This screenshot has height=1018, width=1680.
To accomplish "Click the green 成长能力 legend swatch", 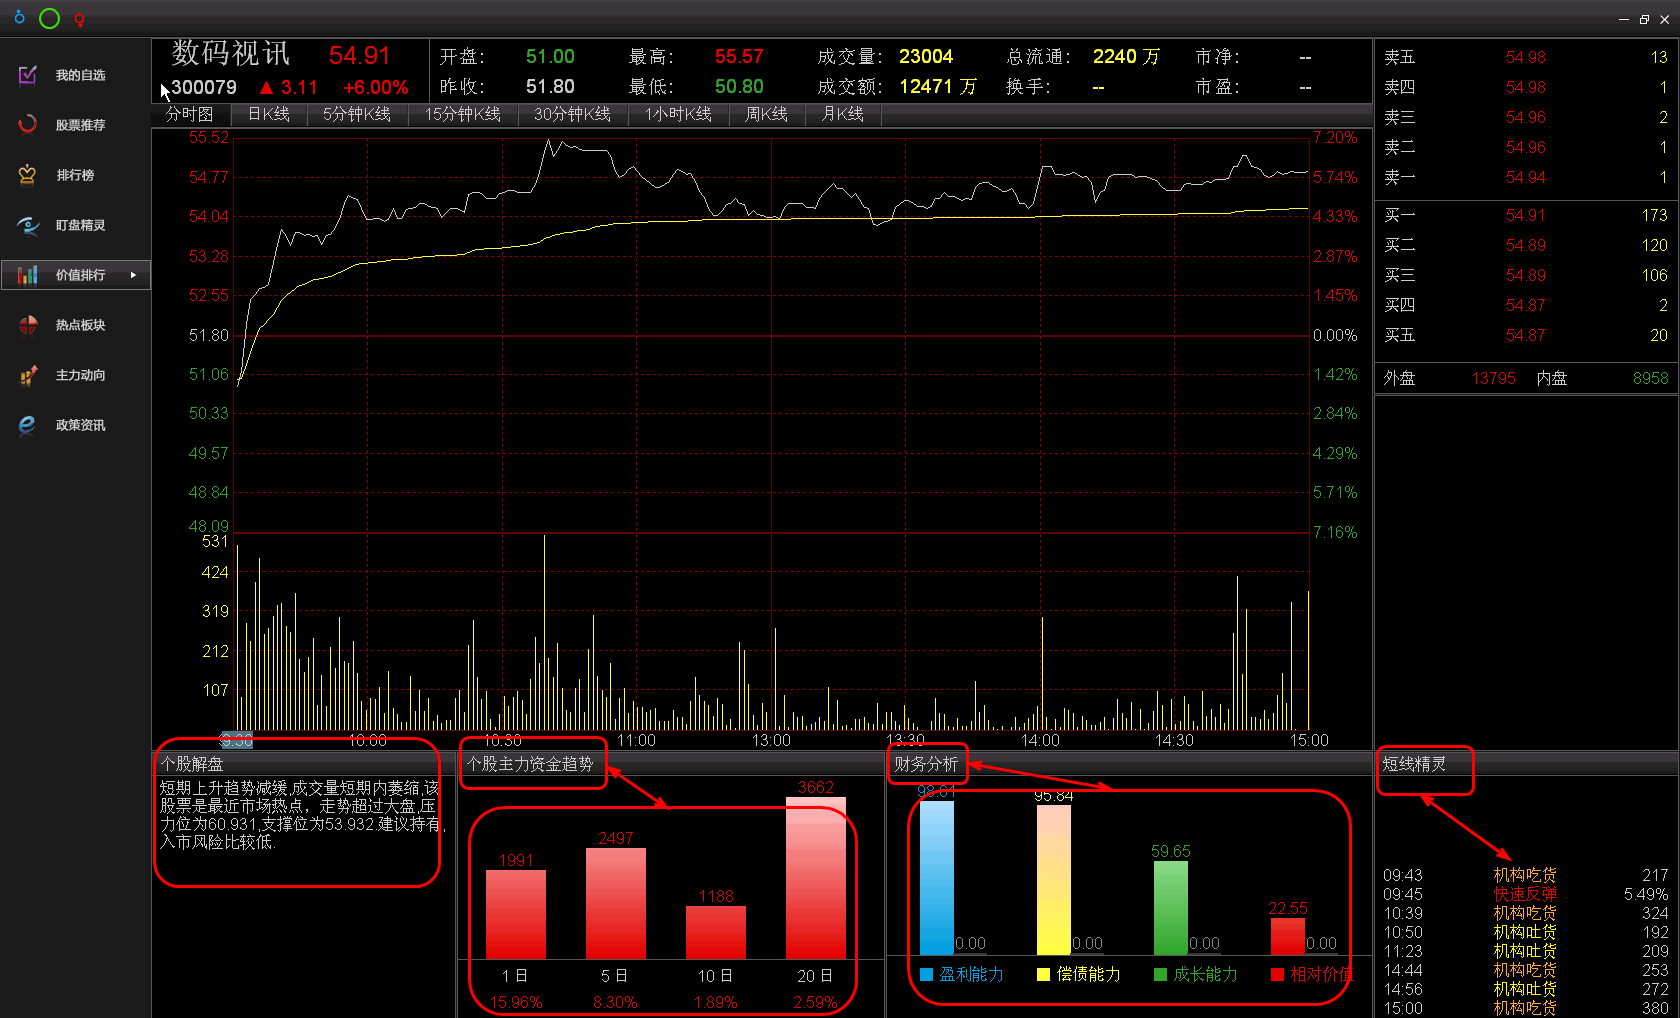I will [1160, 974].
